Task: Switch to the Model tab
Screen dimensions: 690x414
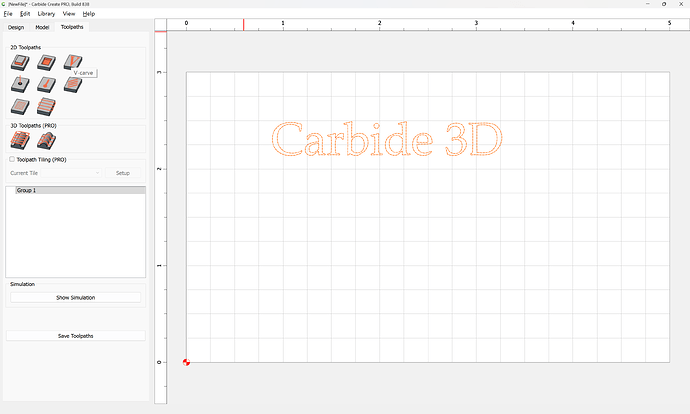Action: pos(42,27)
